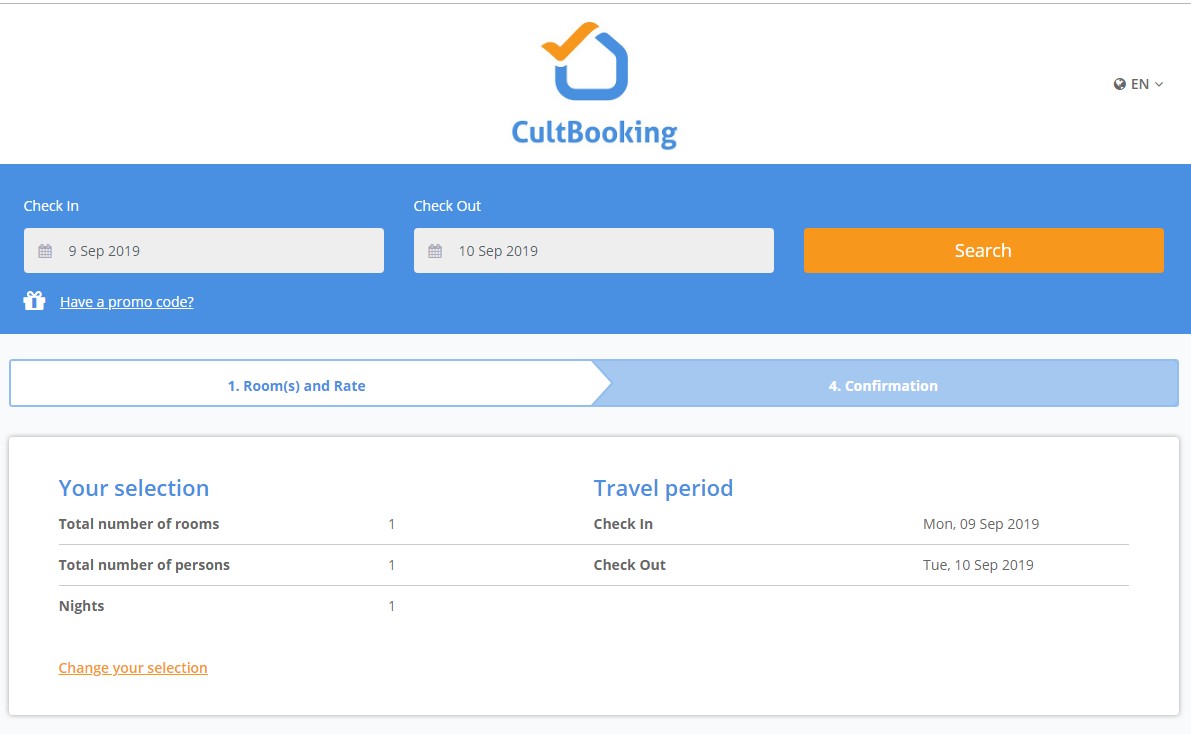Click the globe icon near language selector

pos(1119,84)
